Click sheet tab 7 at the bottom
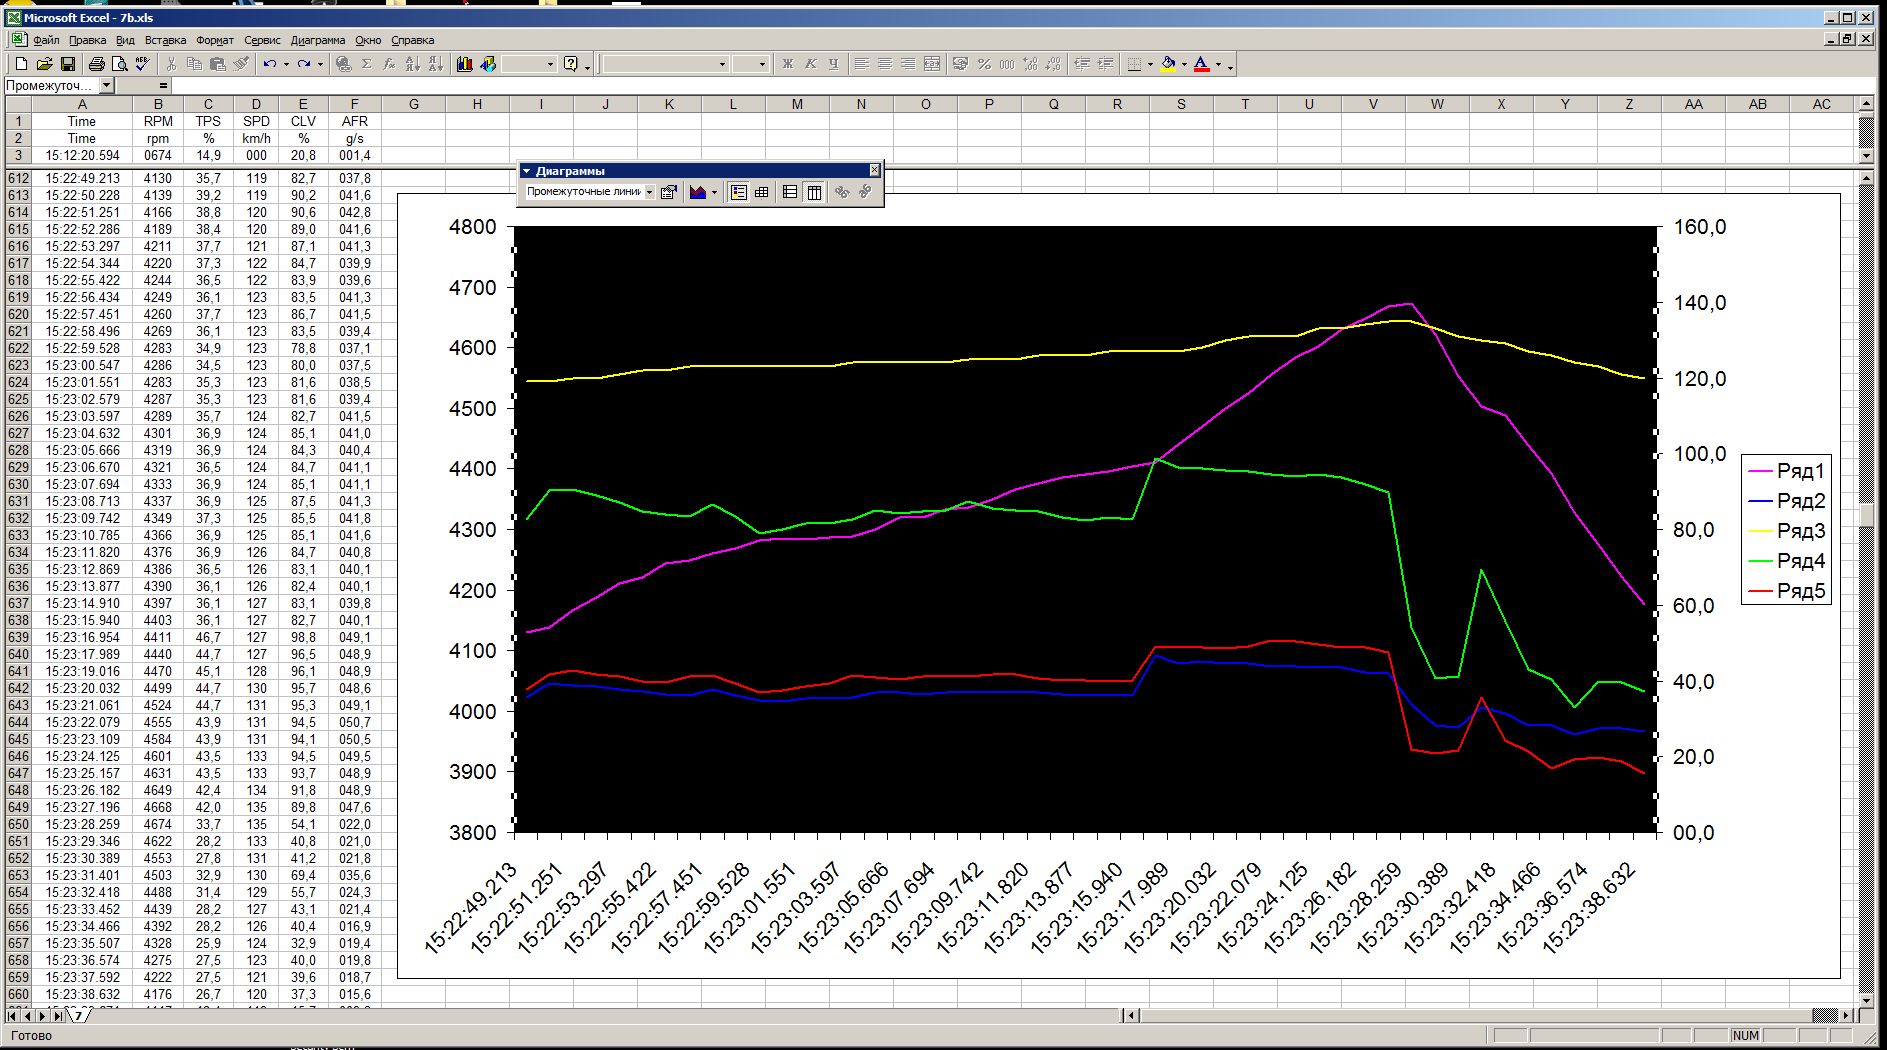This screenshot has width=1887, height=1050. click(x=77, y=1016)
